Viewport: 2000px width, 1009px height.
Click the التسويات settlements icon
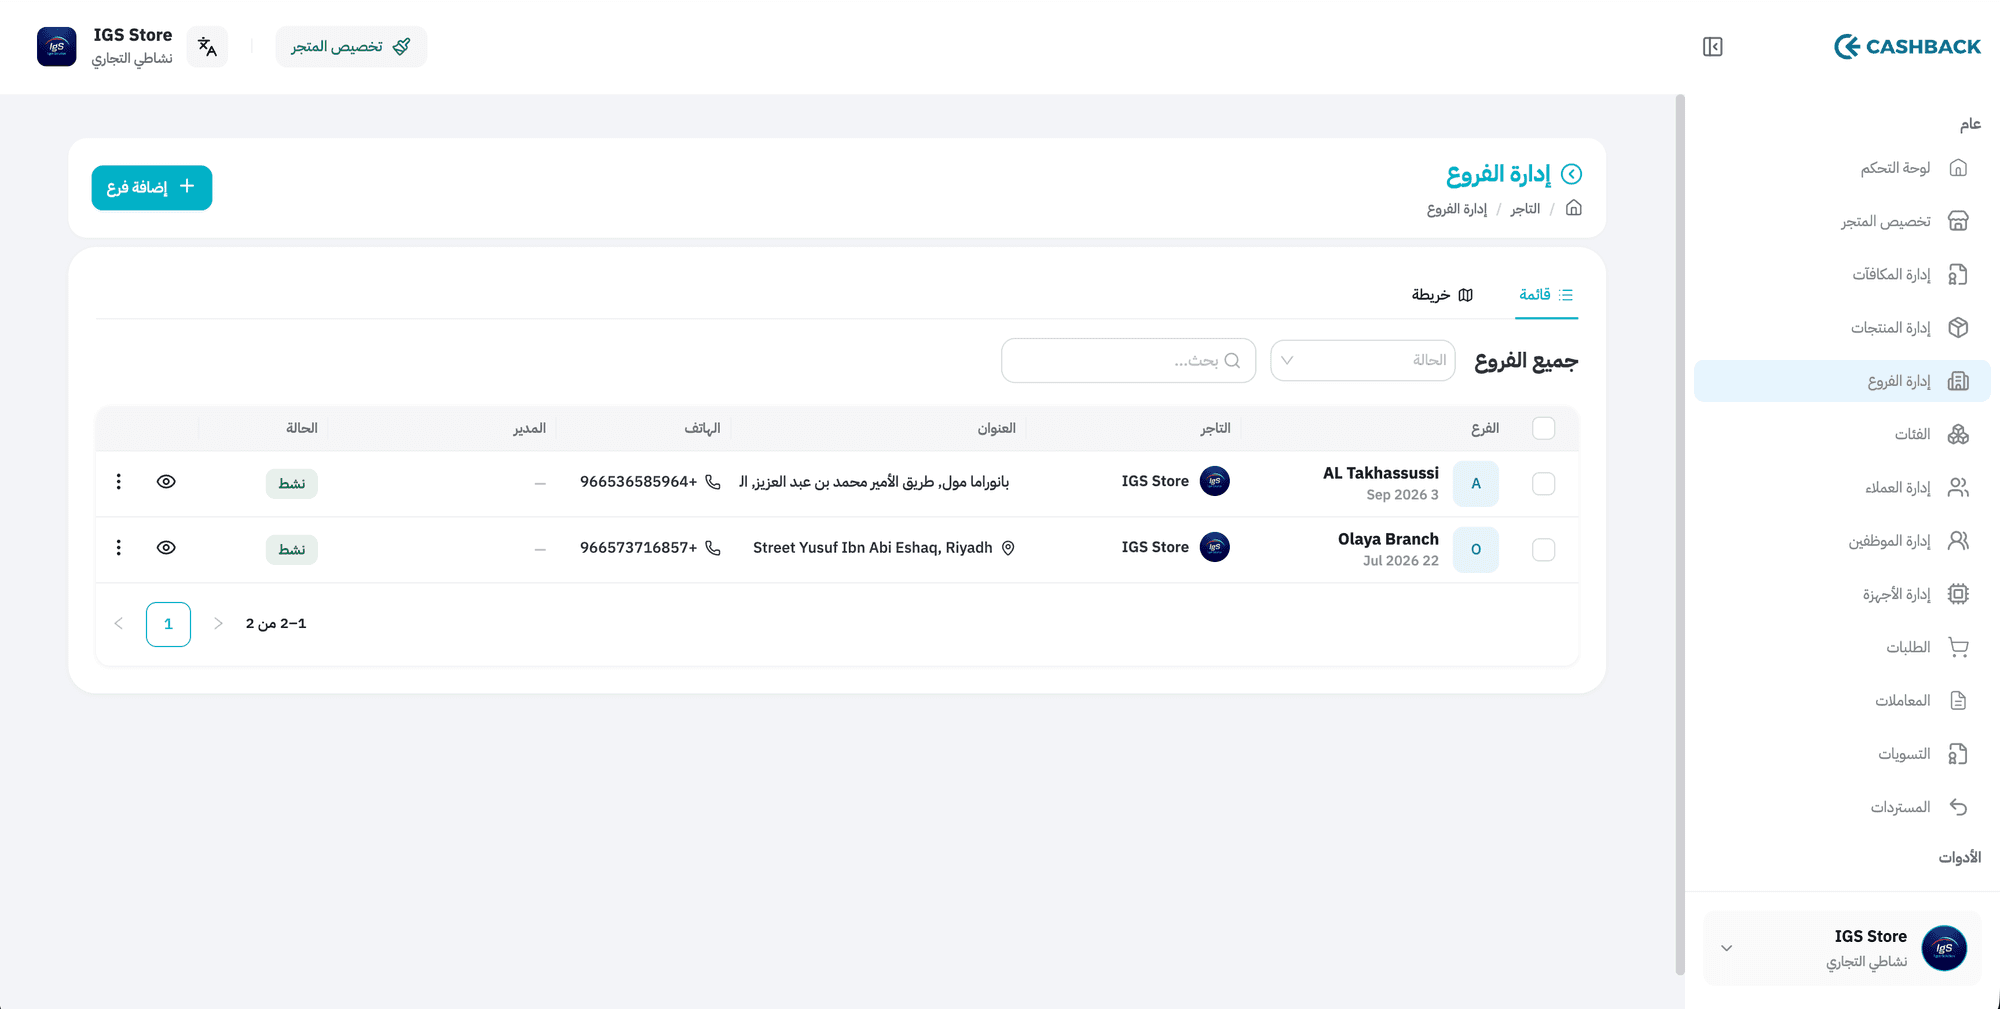click(1958, 754)
